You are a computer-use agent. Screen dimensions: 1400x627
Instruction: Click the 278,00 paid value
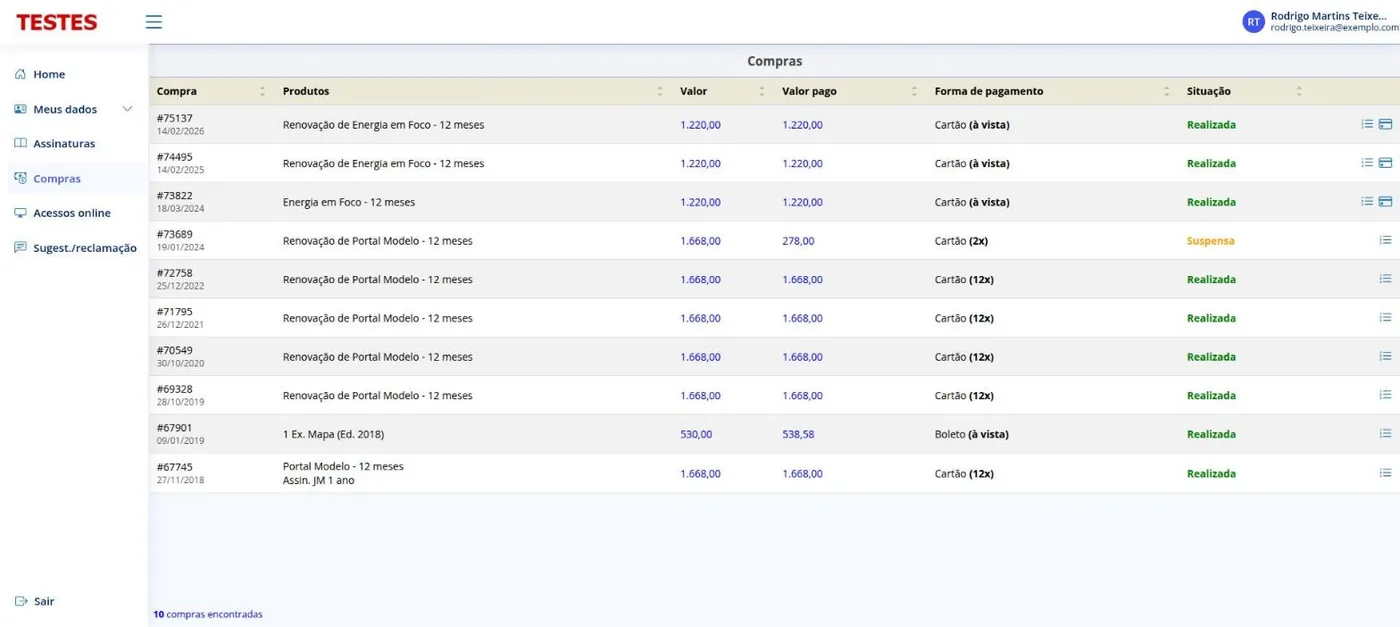798,241
